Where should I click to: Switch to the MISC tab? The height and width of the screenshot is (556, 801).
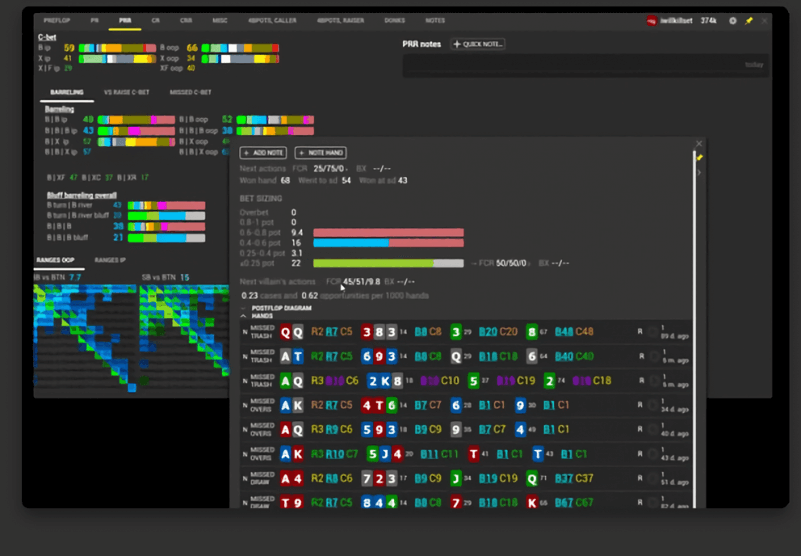click(x=220, y=20)
